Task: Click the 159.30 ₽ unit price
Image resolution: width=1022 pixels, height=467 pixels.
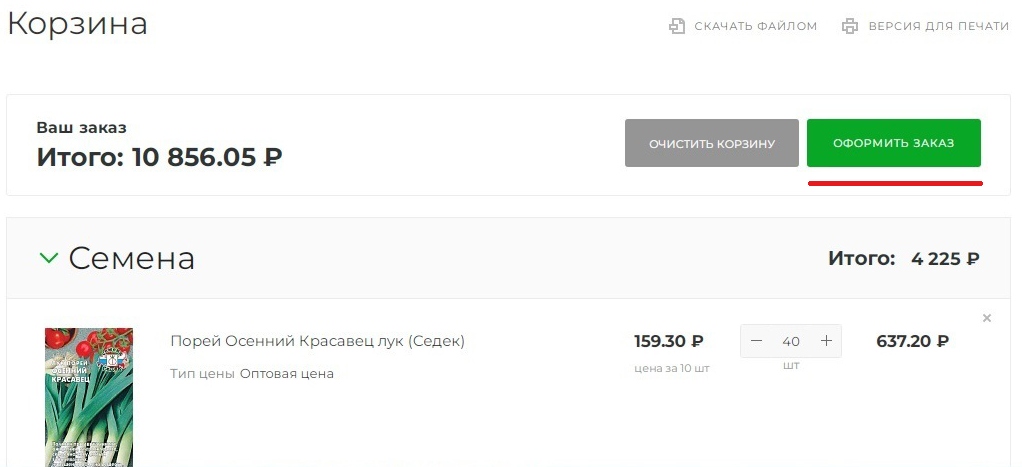Action: [669, 341]
